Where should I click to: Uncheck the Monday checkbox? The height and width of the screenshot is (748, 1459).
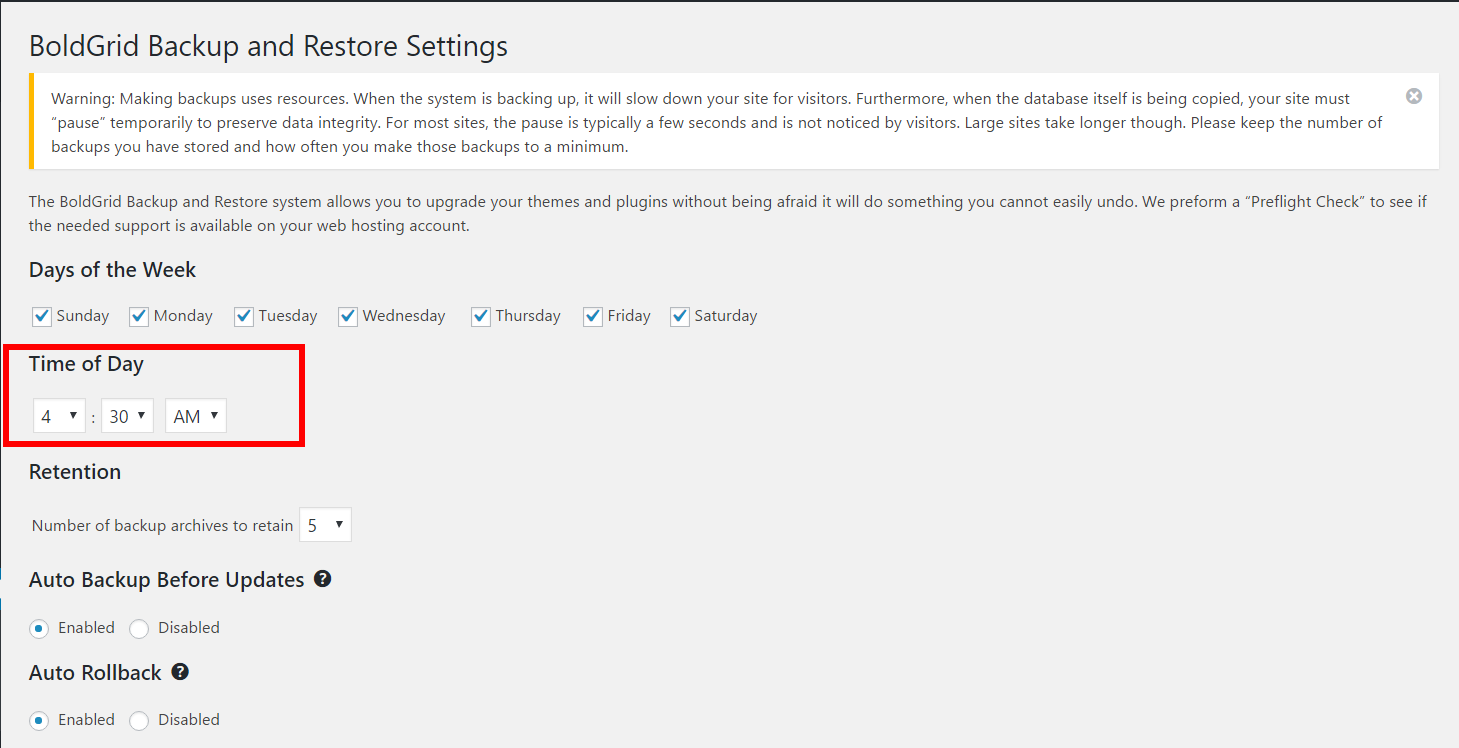click(x=139, y=316)
